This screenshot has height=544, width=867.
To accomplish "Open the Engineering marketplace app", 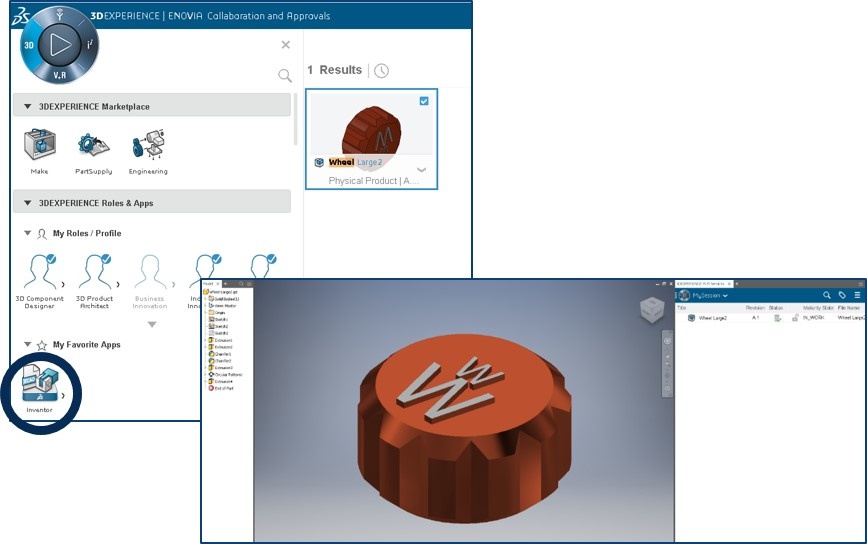I will tap(148, 153).
